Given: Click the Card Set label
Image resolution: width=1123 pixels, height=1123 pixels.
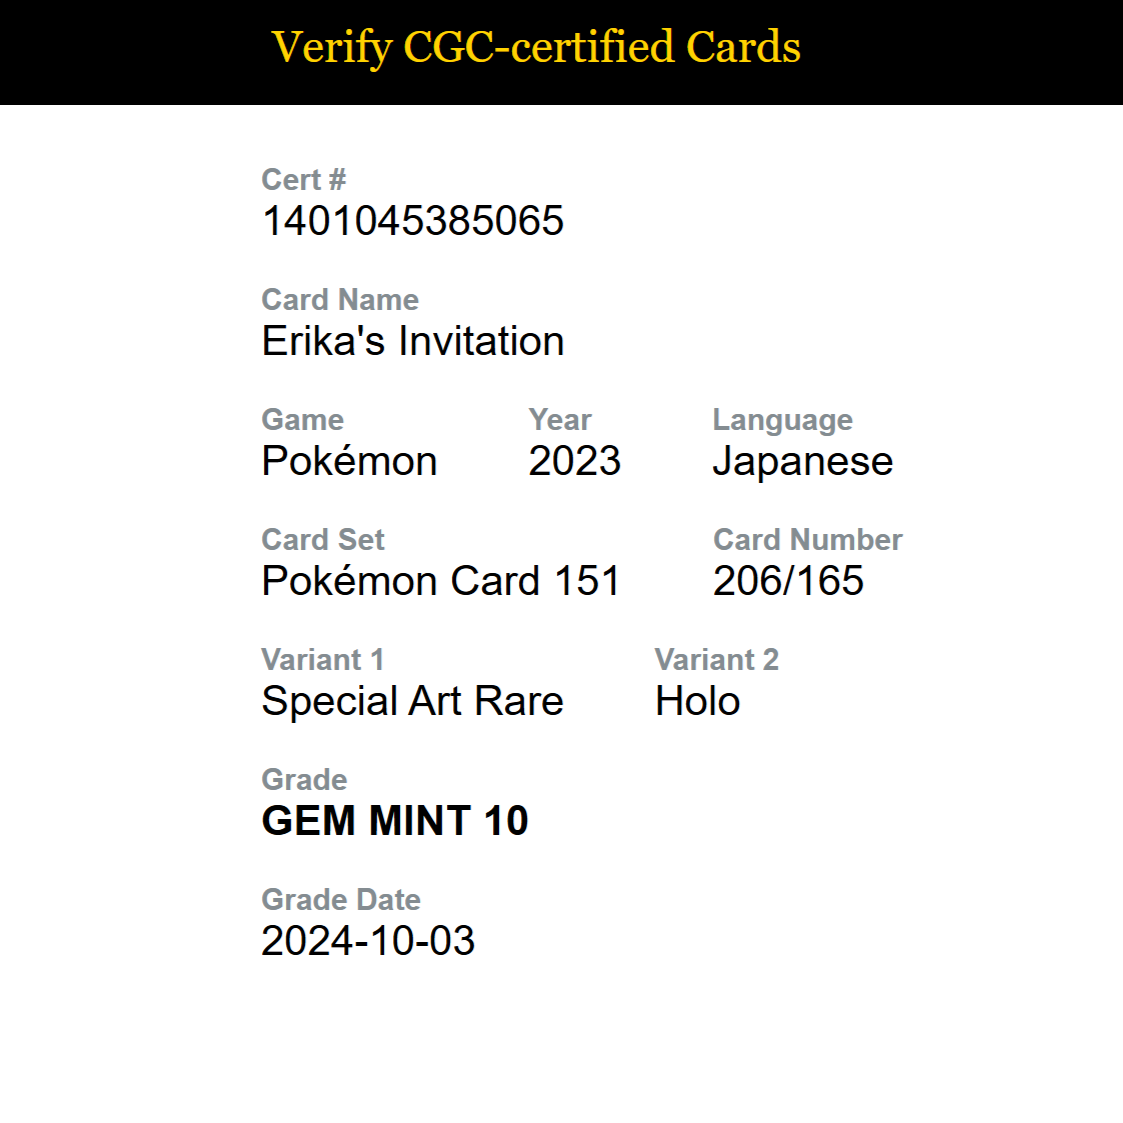Looking at the screenshot, I should pos(323,539).
